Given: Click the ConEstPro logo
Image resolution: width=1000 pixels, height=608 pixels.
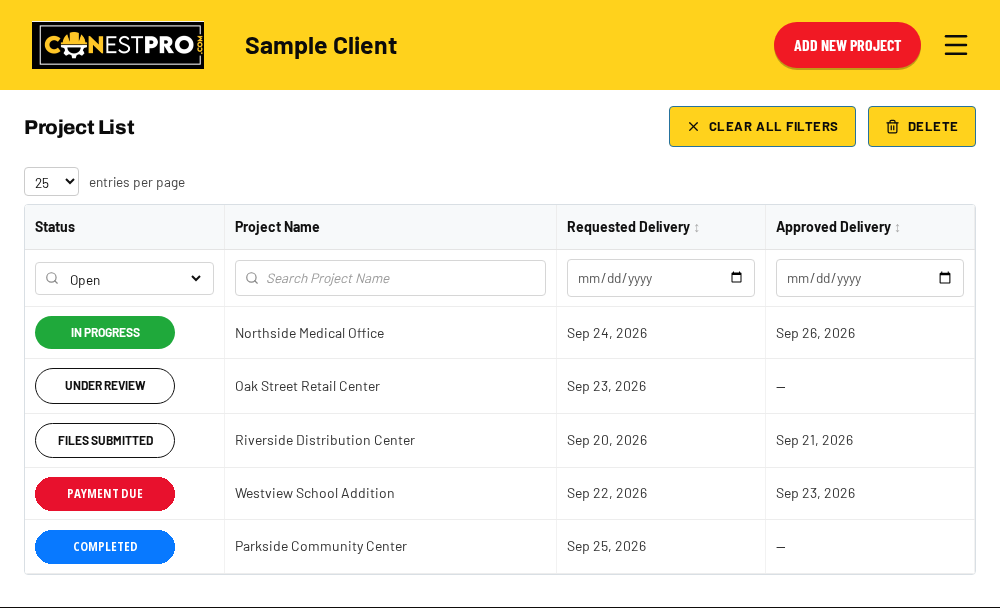Looking at the screenshot, I should pos(118,45).
